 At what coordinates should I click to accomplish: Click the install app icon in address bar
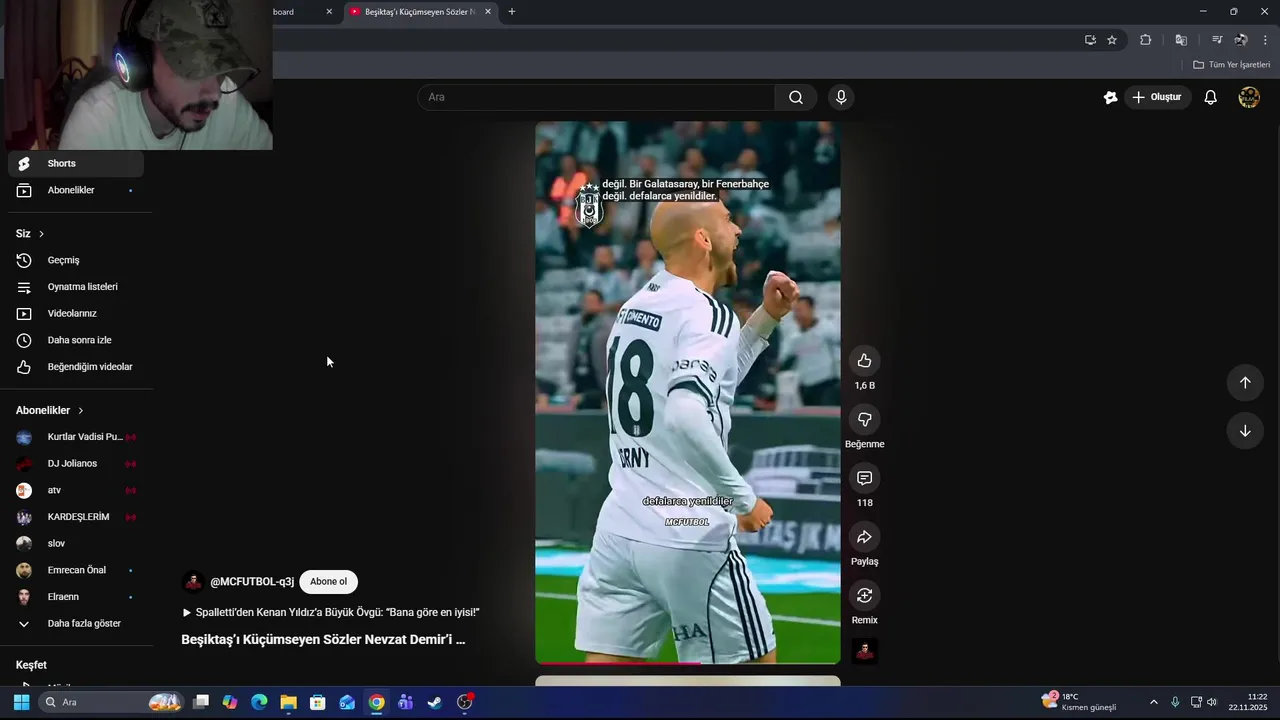(x=1090, y=40)
